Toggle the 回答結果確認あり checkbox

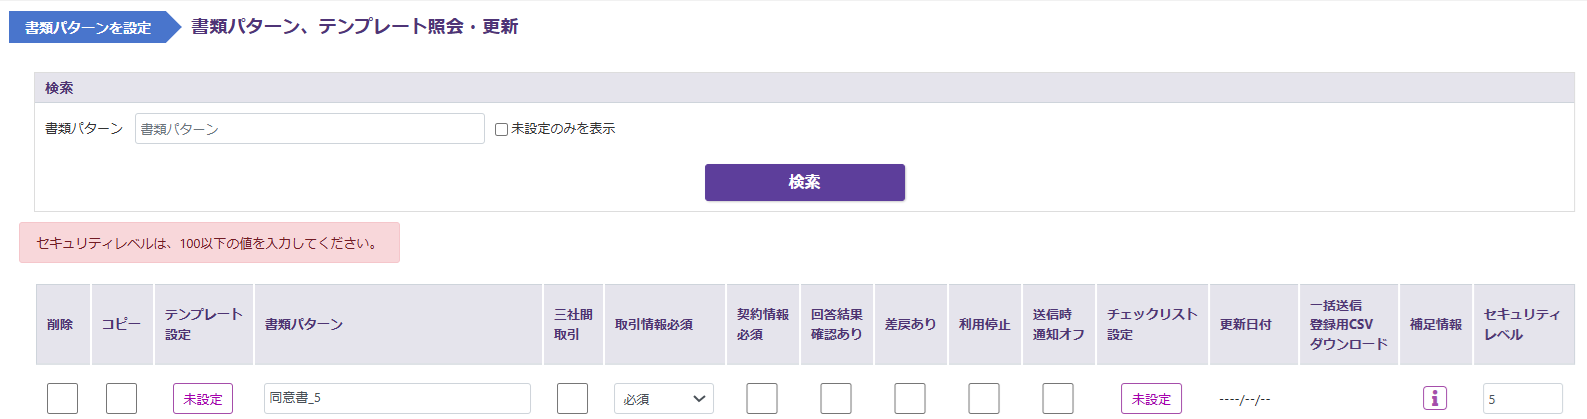835,398
